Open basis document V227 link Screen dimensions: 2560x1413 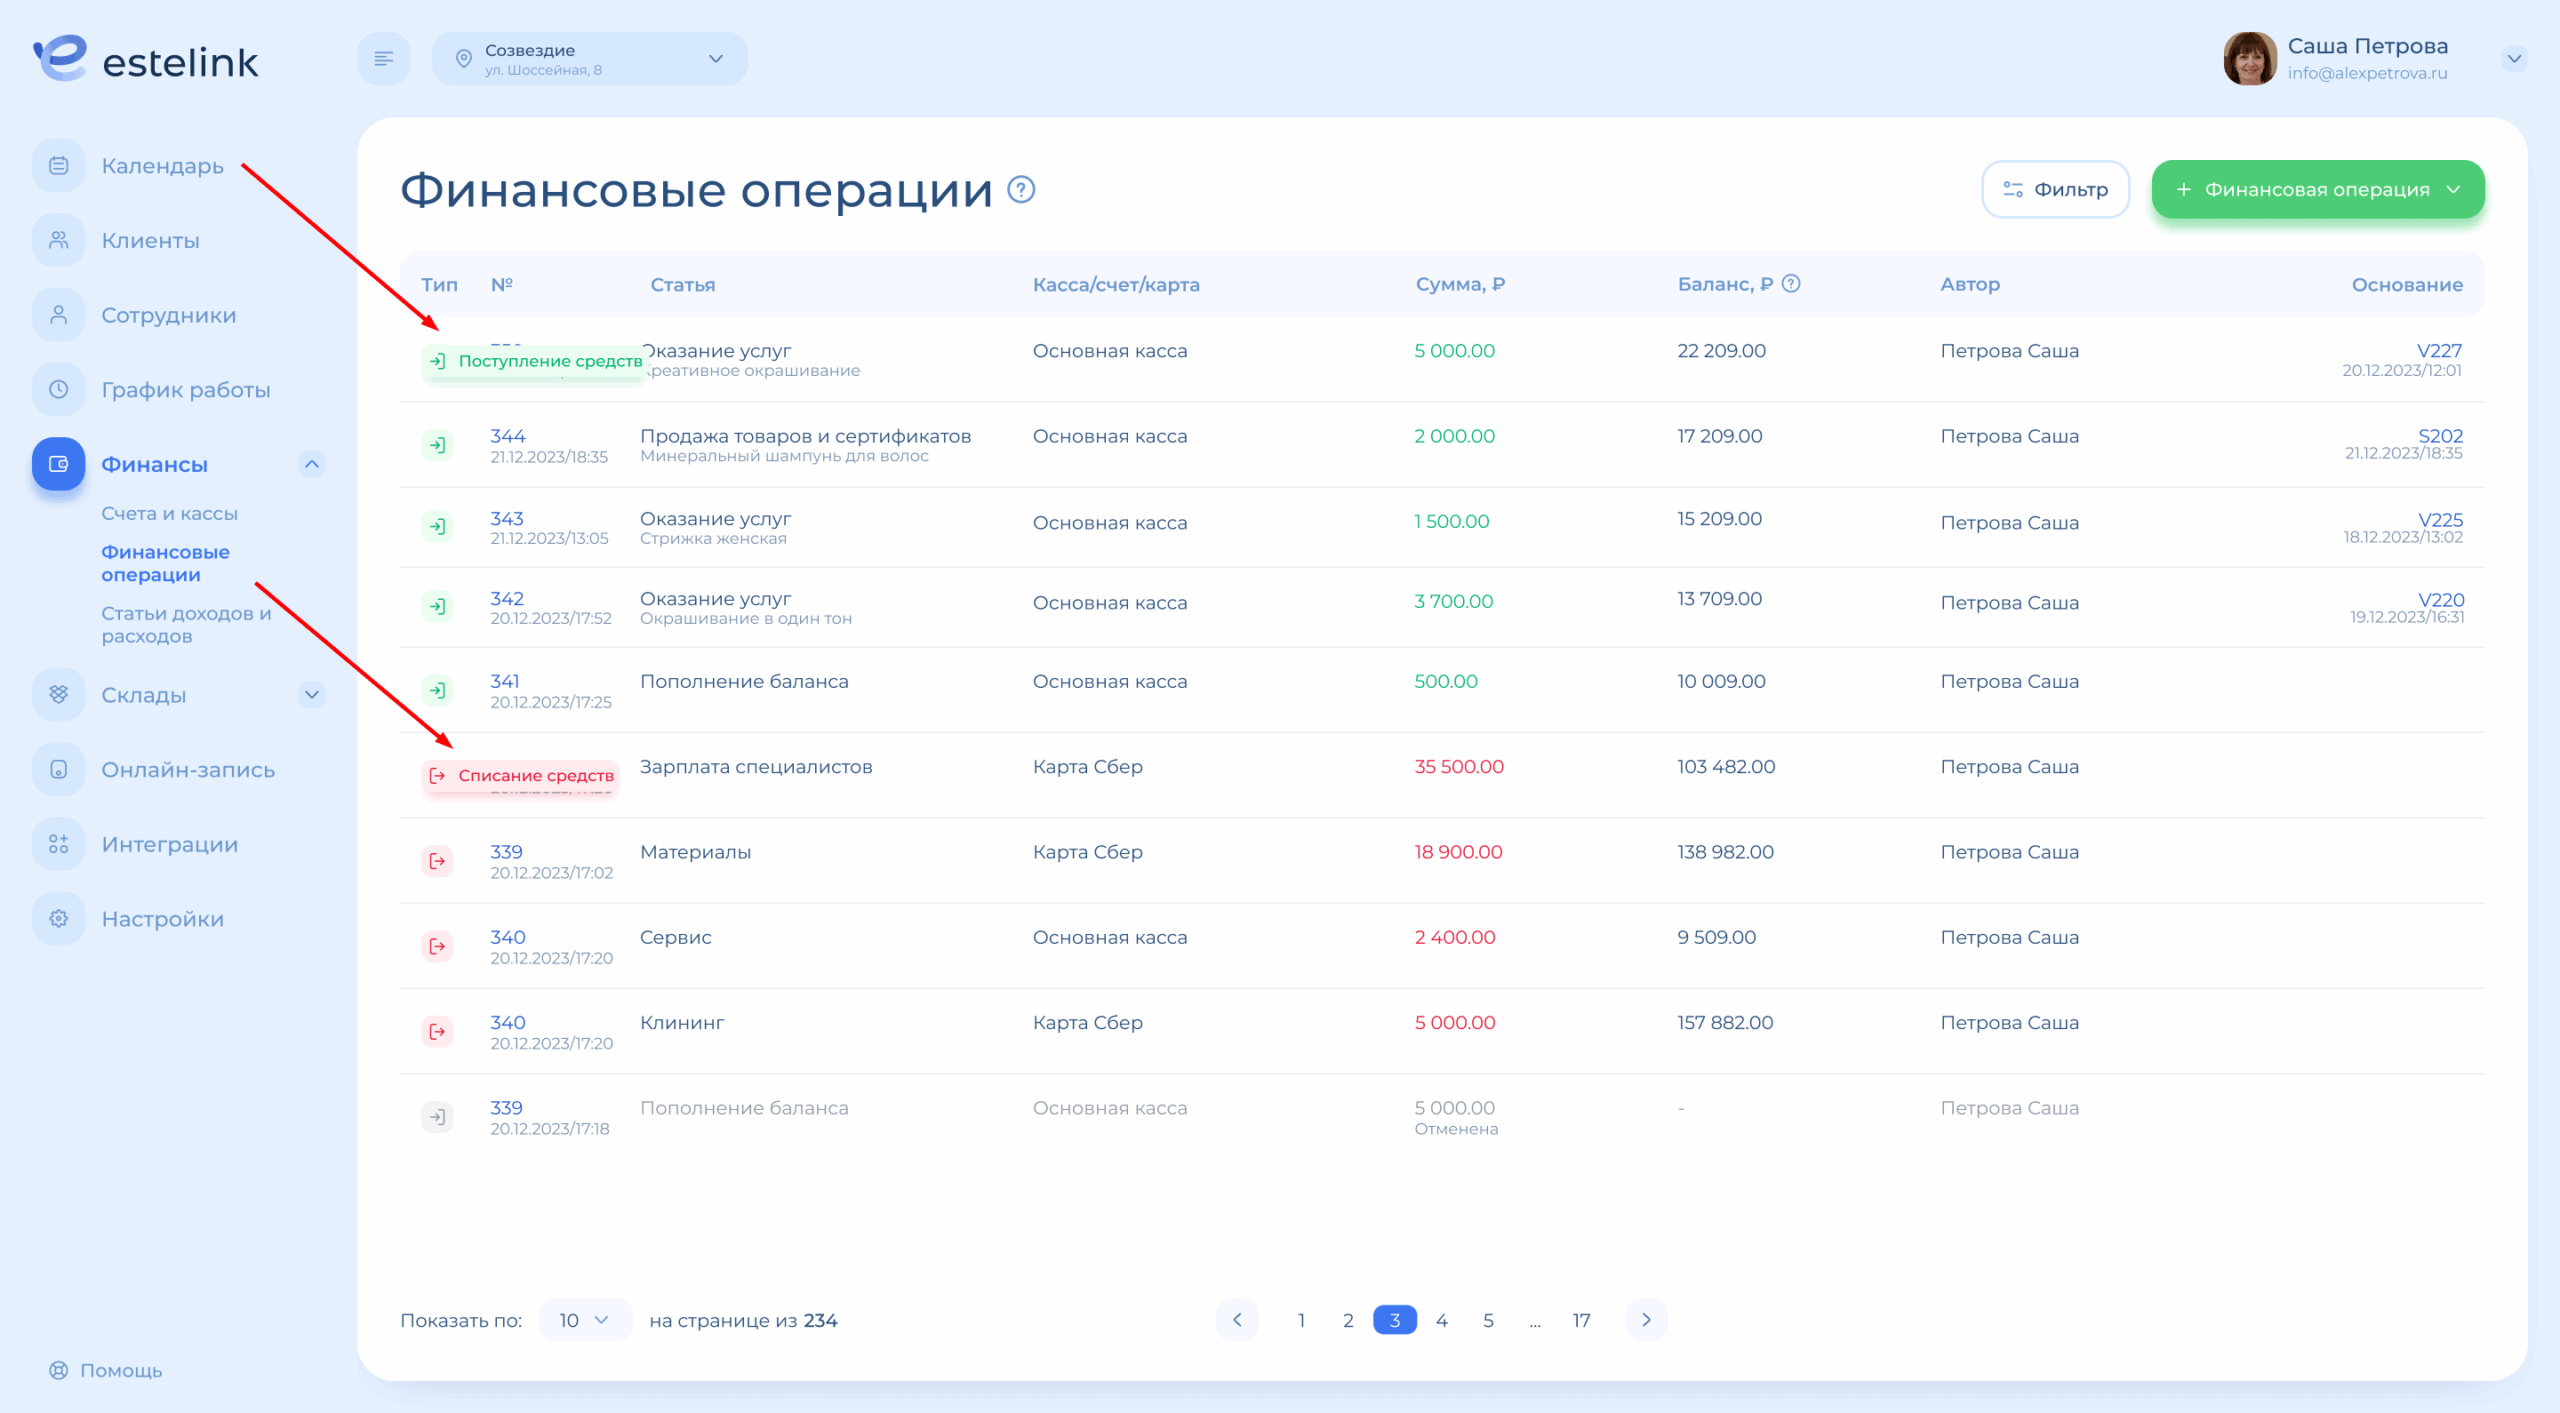tap(2439, 350)
